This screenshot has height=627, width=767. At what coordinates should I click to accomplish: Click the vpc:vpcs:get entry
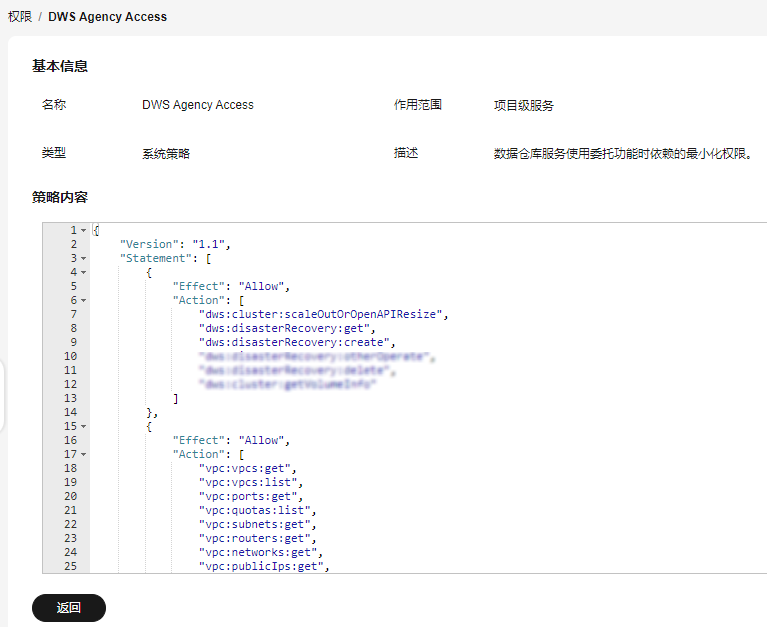[248, 469]
